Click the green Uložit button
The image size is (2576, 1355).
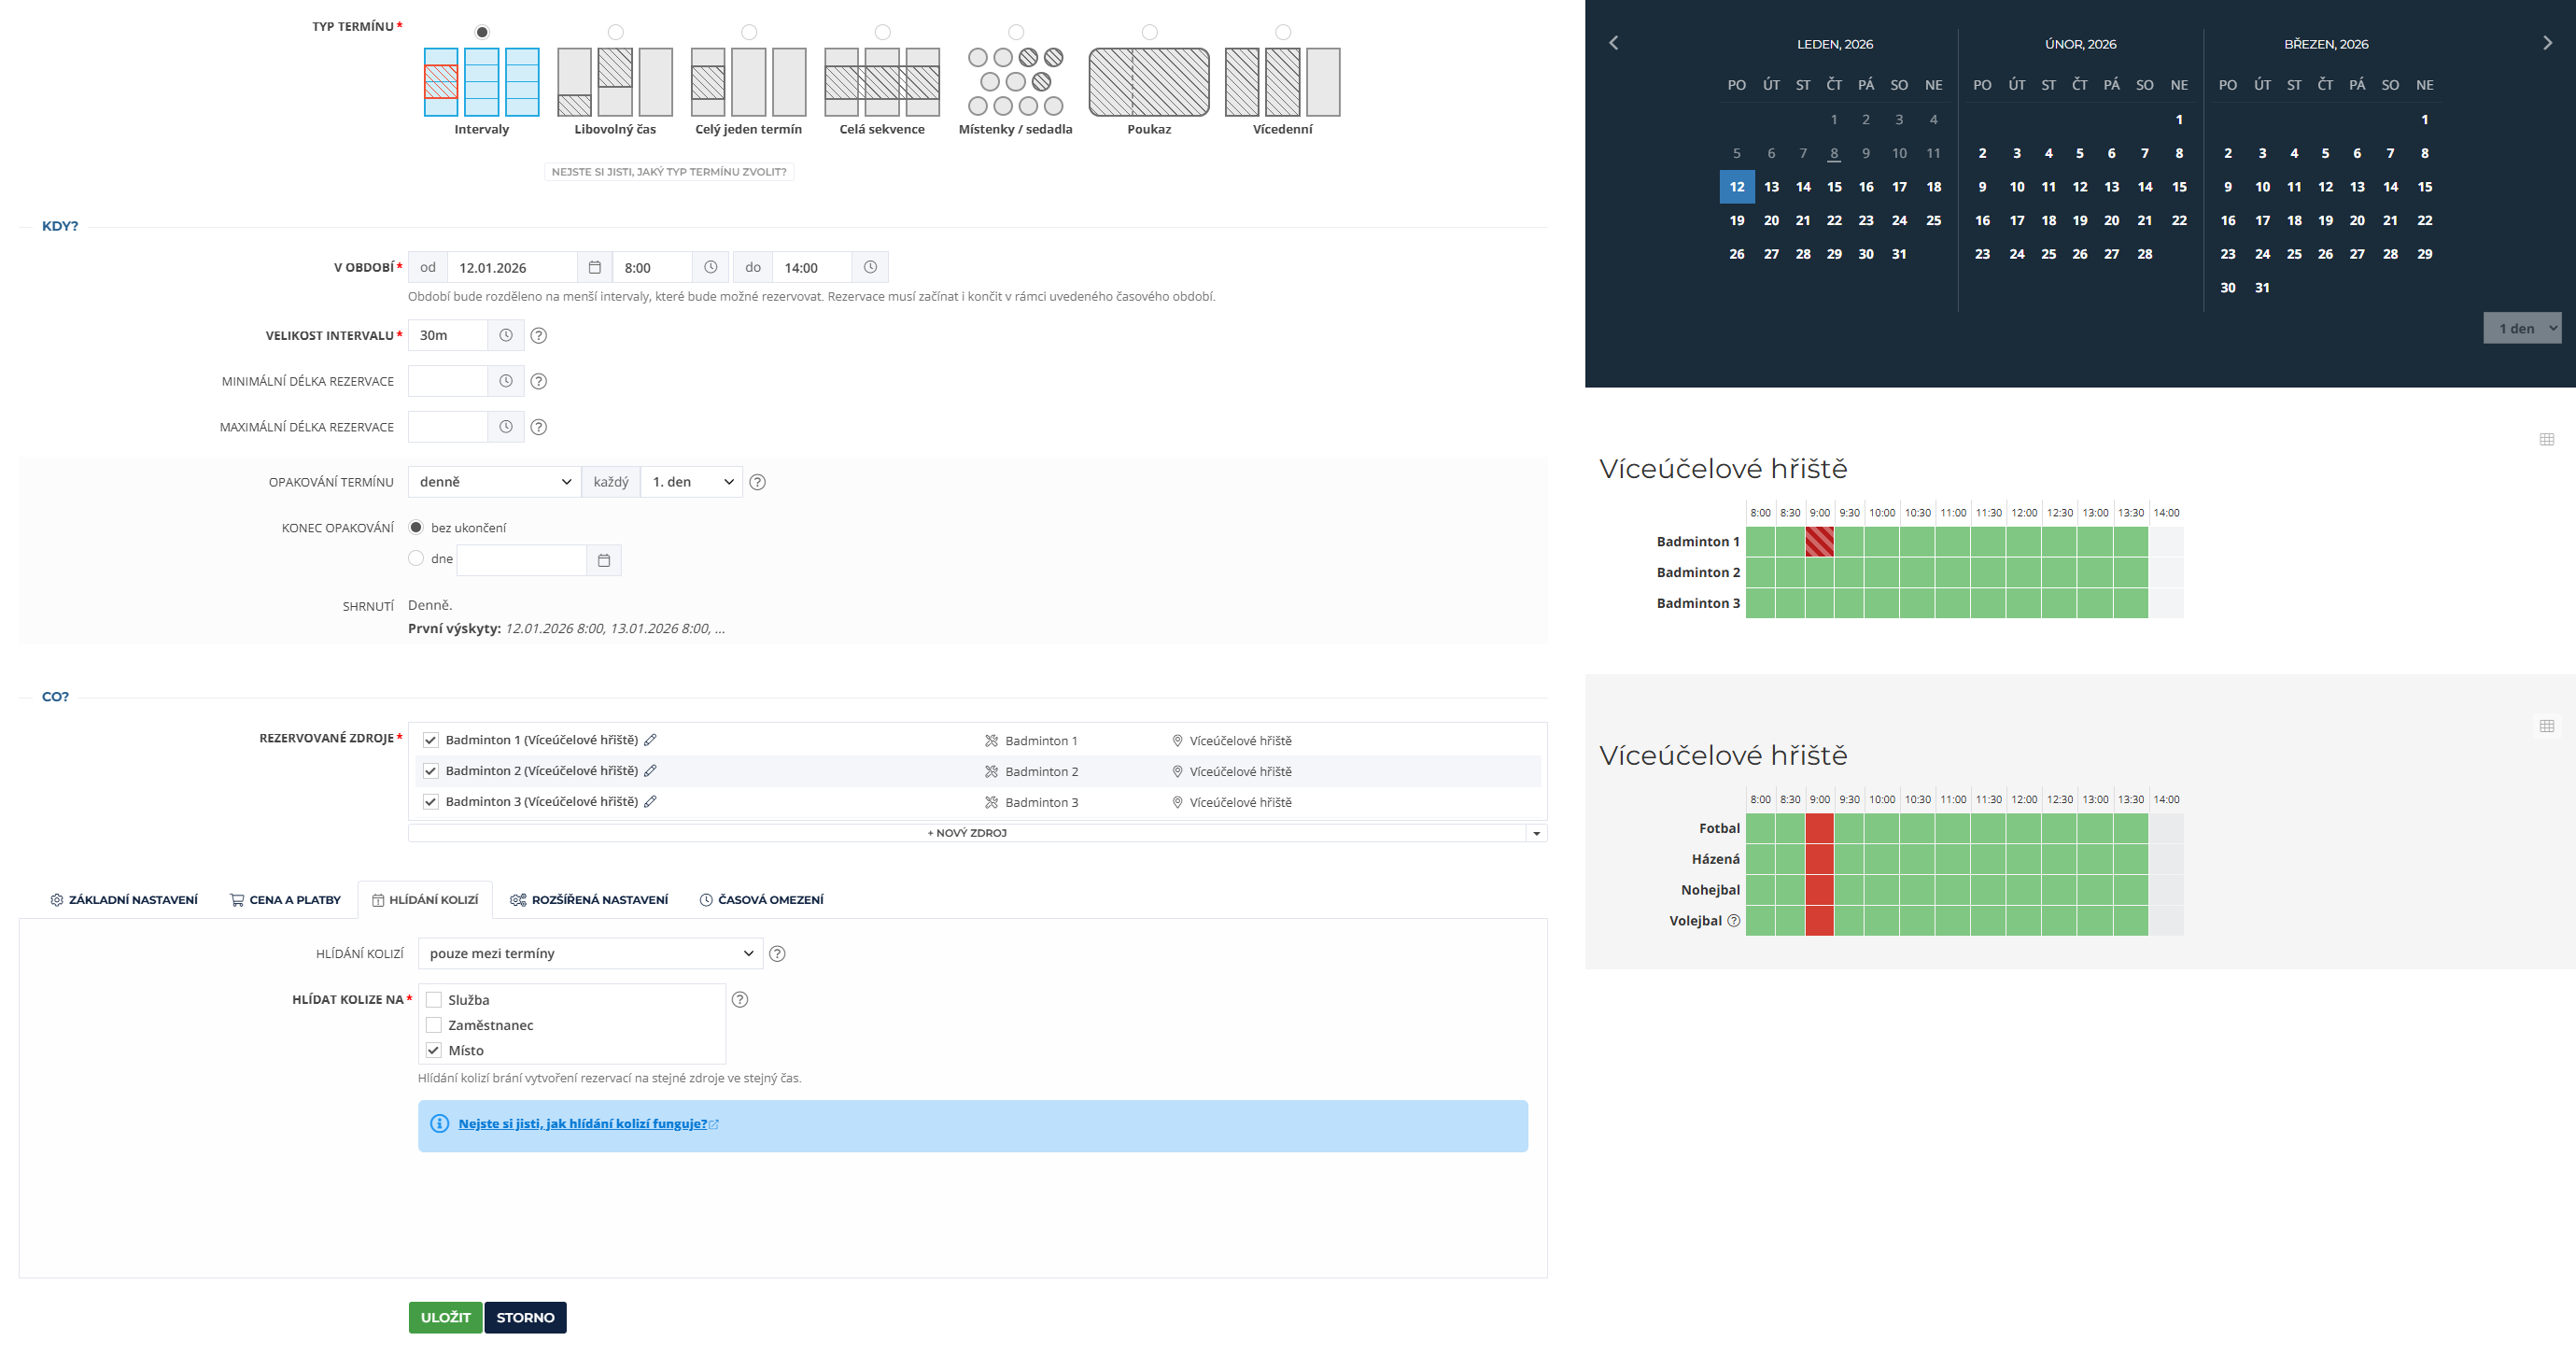445,1318
